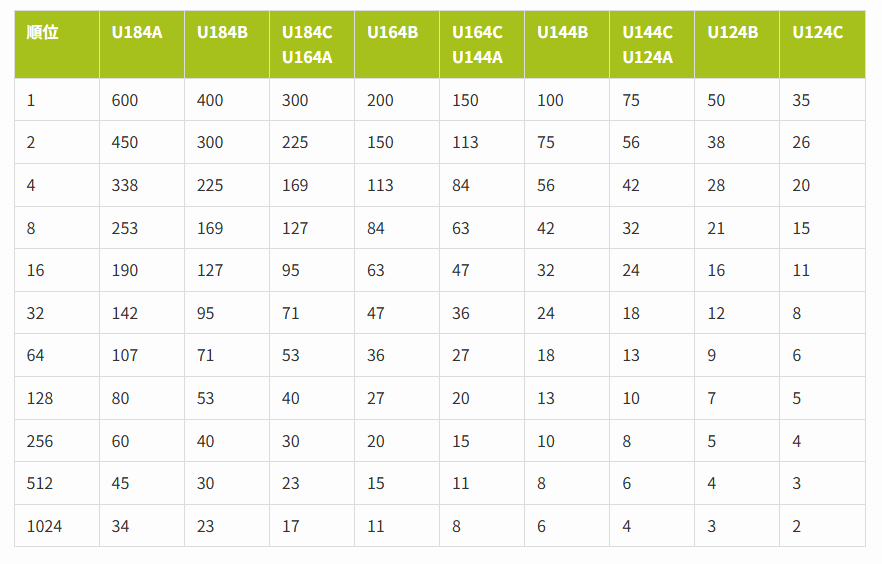The image size is (882, 564).
Task: Click the 256 rank cell
Action: point(40,441)
